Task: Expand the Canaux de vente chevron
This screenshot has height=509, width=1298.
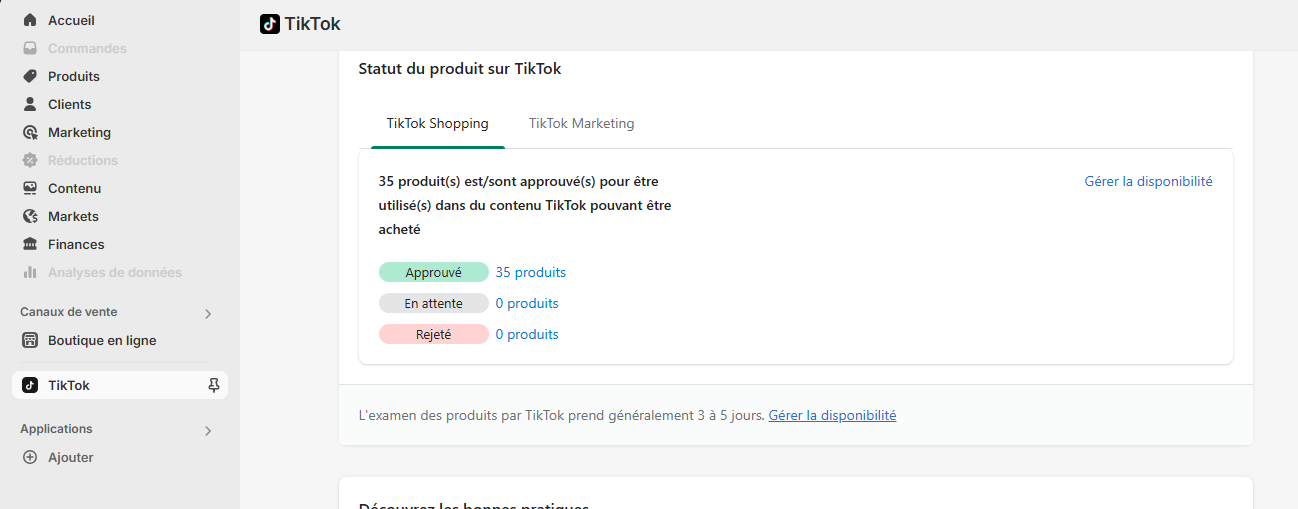Action: [x=208, y=313]
